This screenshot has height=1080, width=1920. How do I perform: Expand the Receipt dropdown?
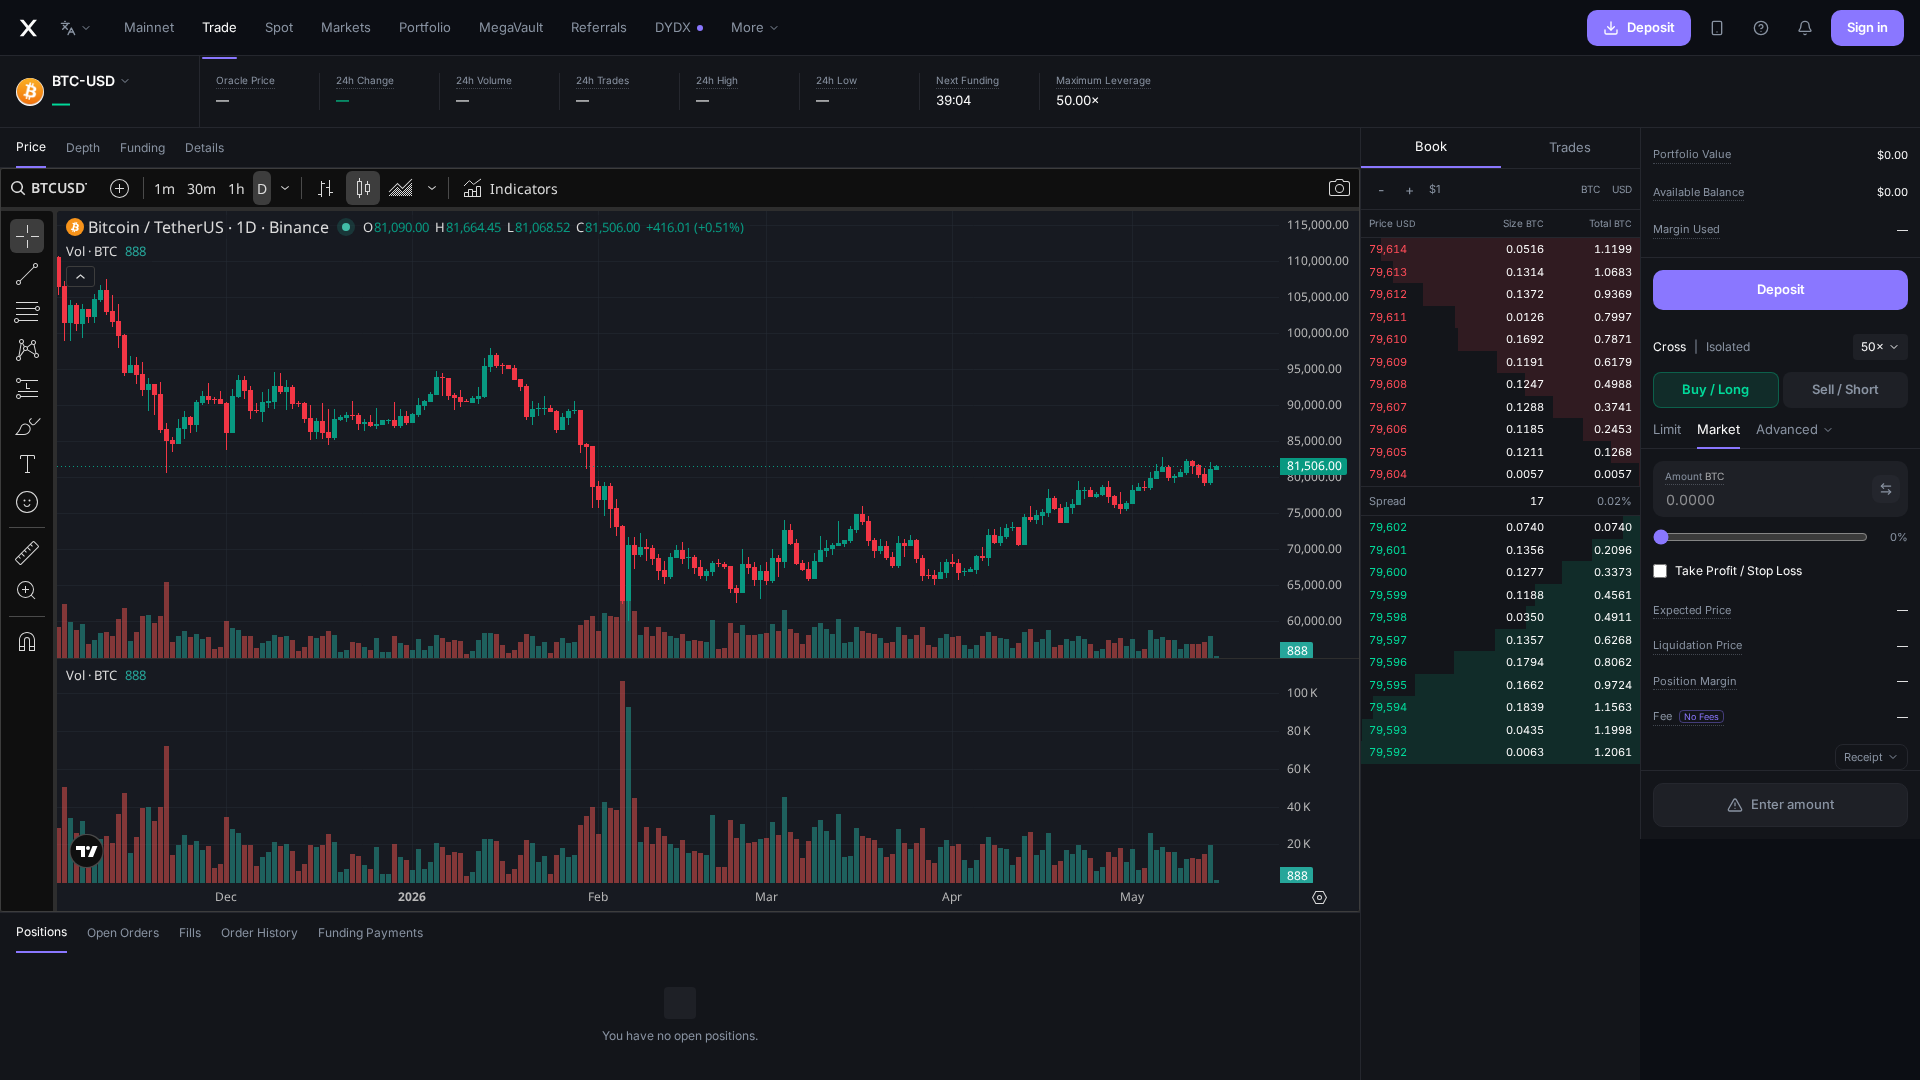tap(1871, 757)
